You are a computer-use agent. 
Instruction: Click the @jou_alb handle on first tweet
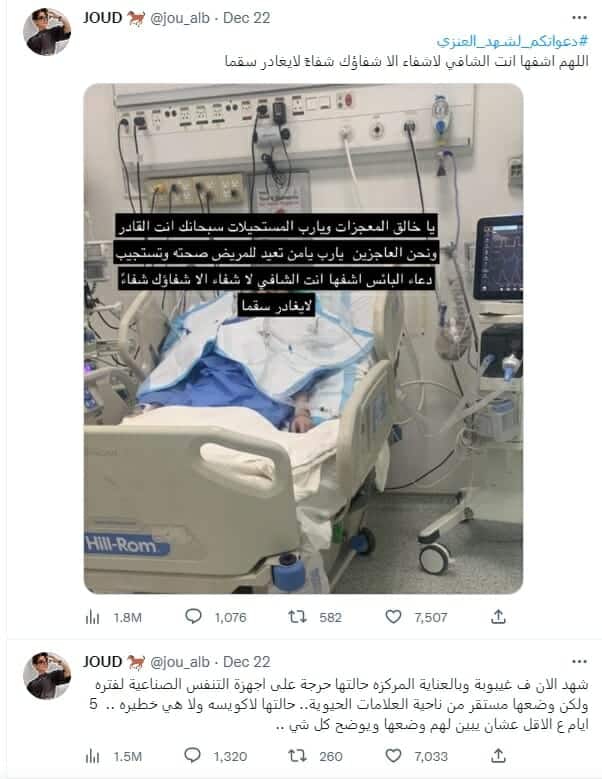coord(180,18)
